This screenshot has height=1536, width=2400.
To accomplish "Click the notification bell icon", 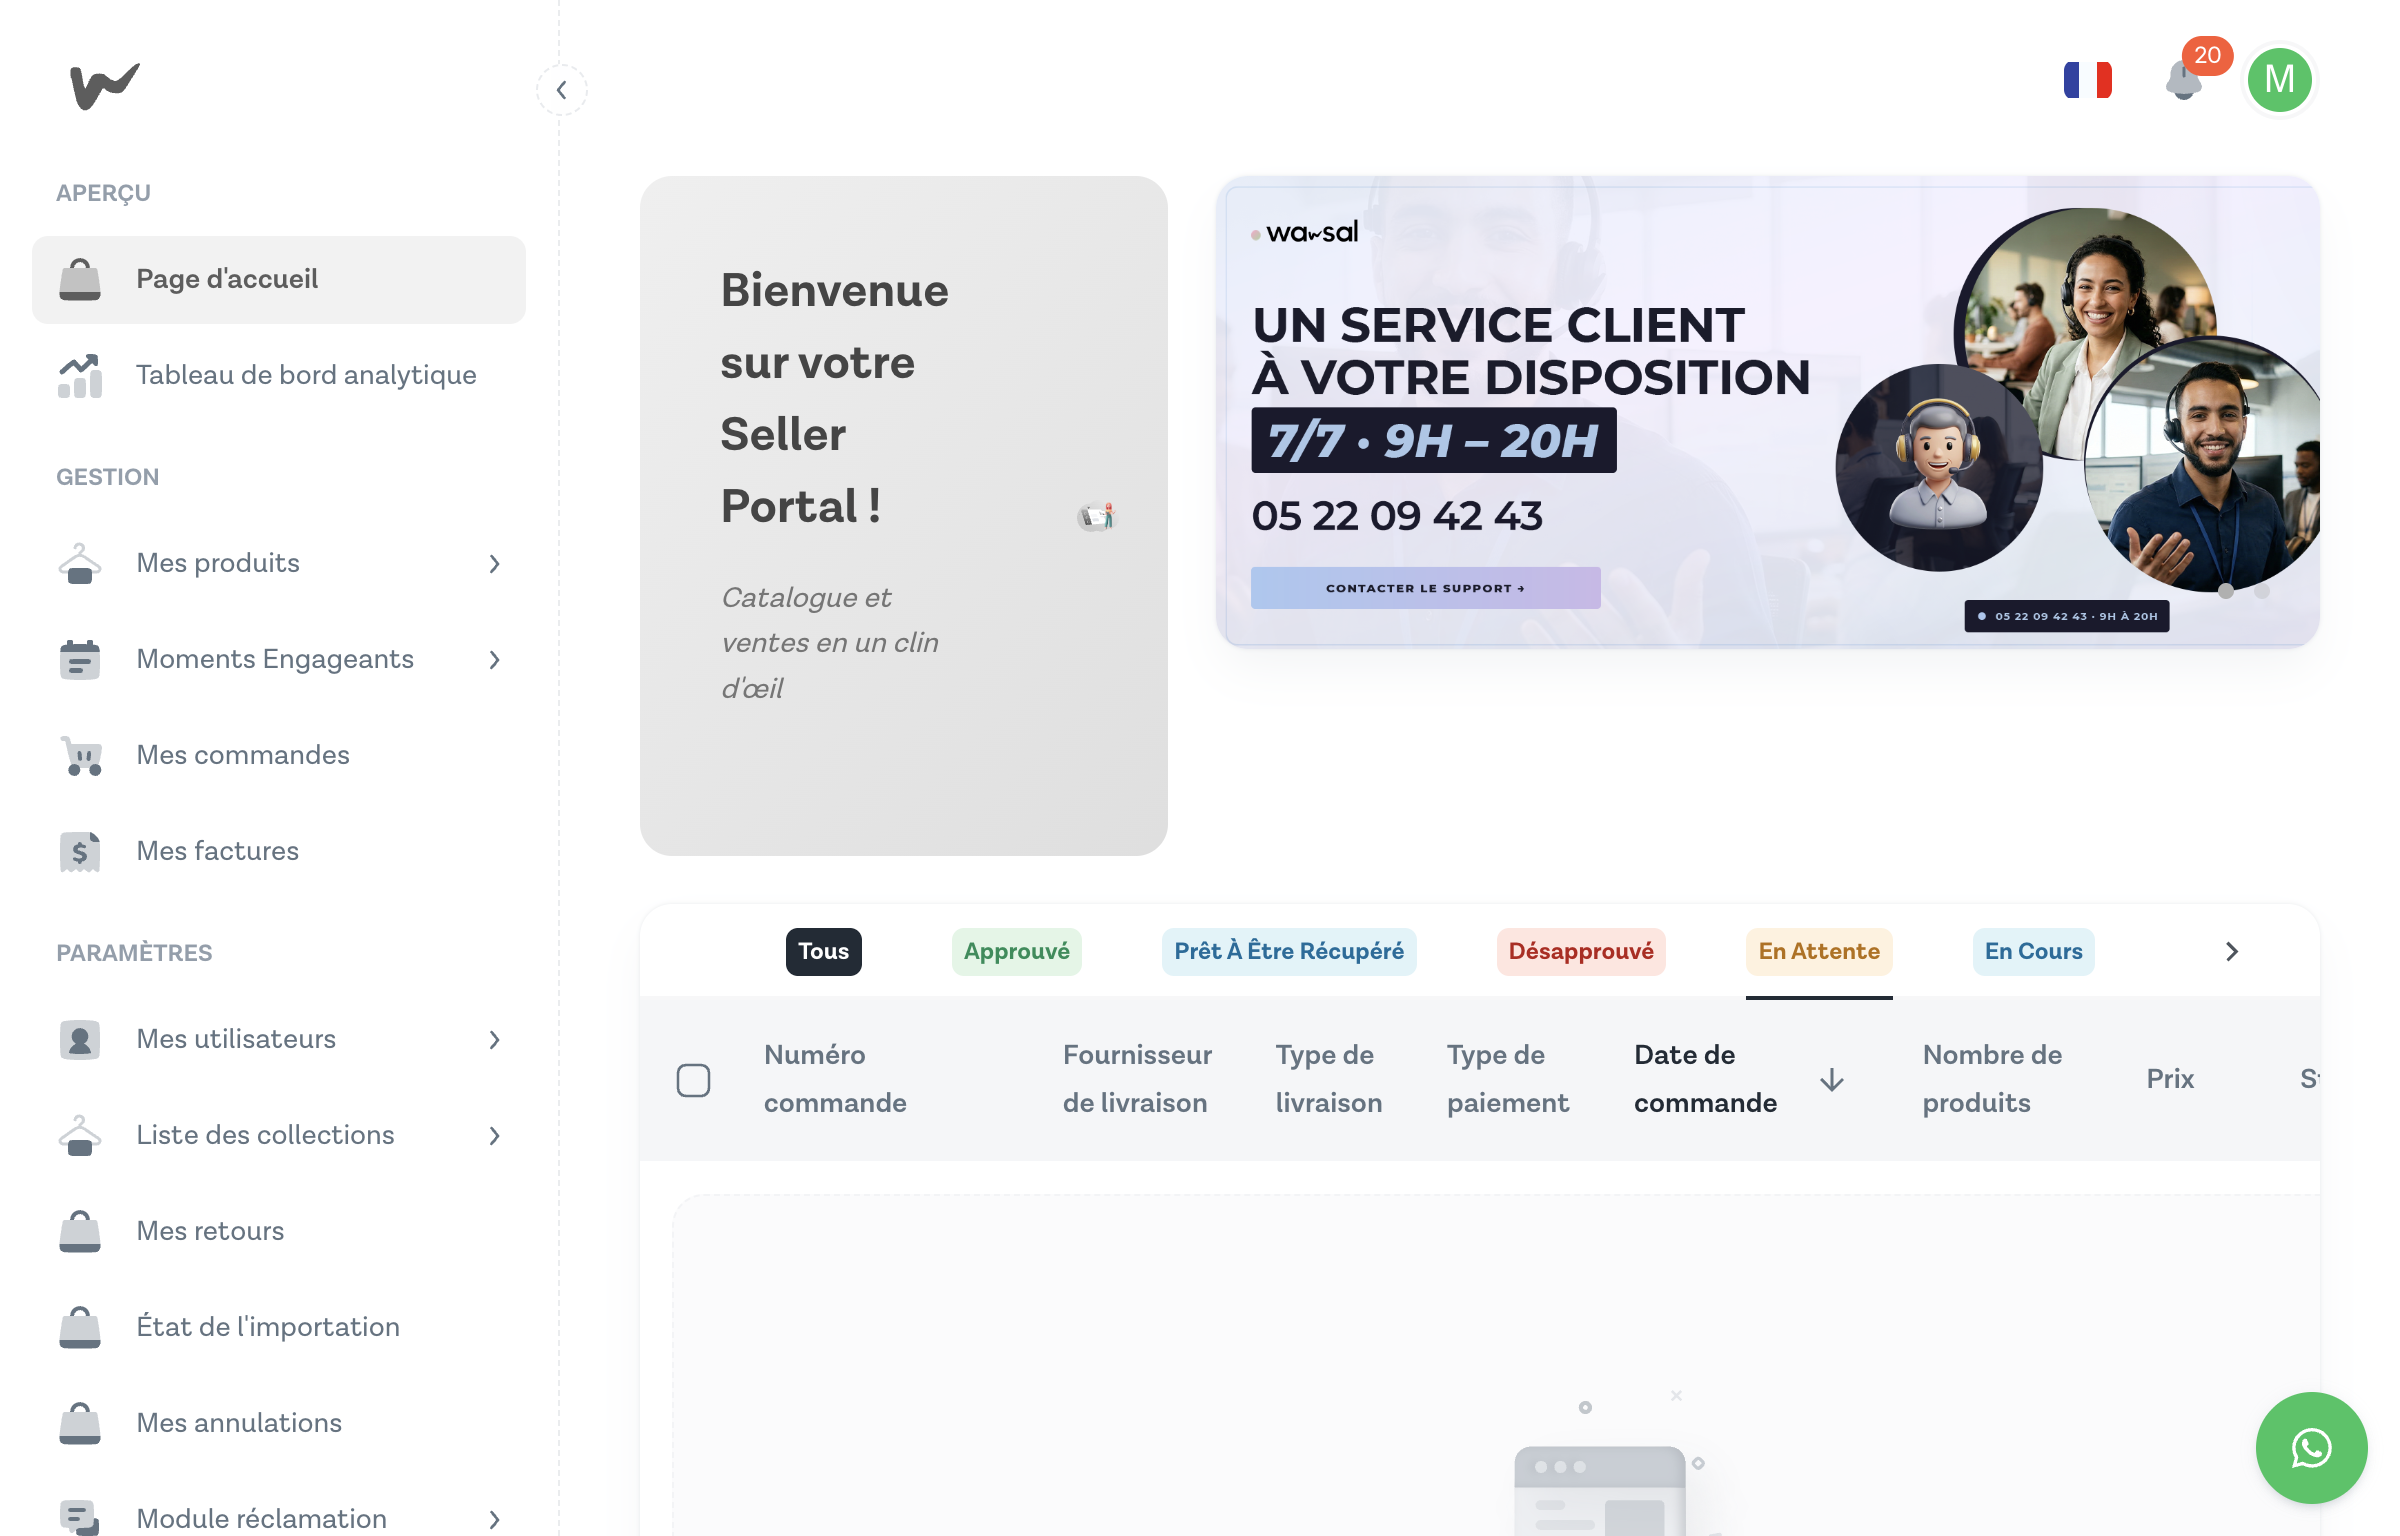I will pos(2184,80).
